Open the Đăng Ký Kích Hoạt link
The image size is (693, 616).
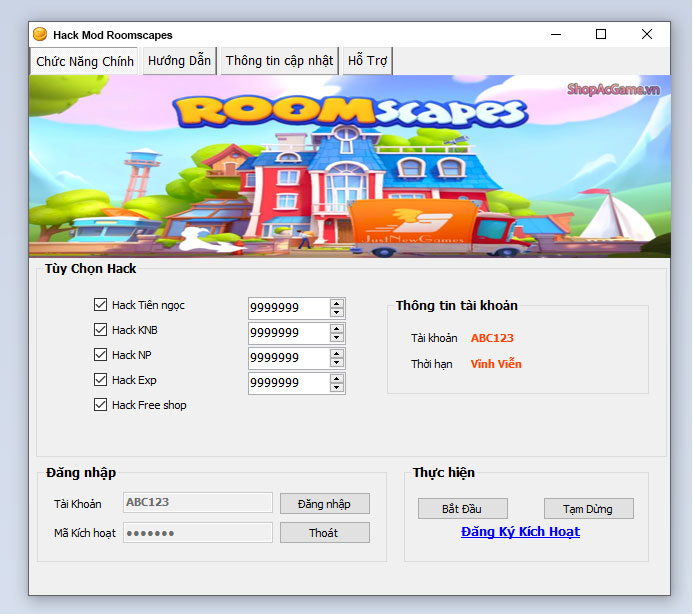pyautogui.click(x=520, y=532)
